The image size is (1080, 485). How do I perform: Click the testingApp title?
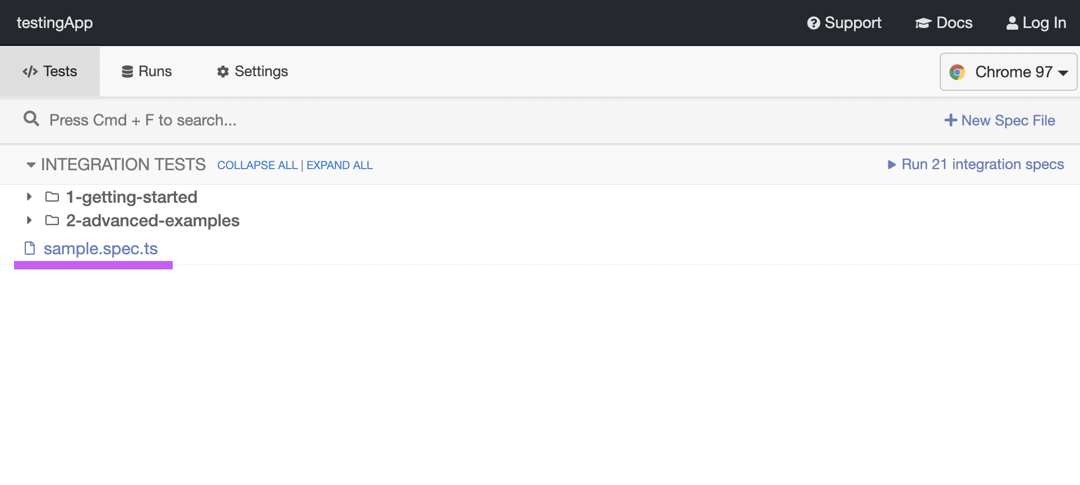(54, 23)
